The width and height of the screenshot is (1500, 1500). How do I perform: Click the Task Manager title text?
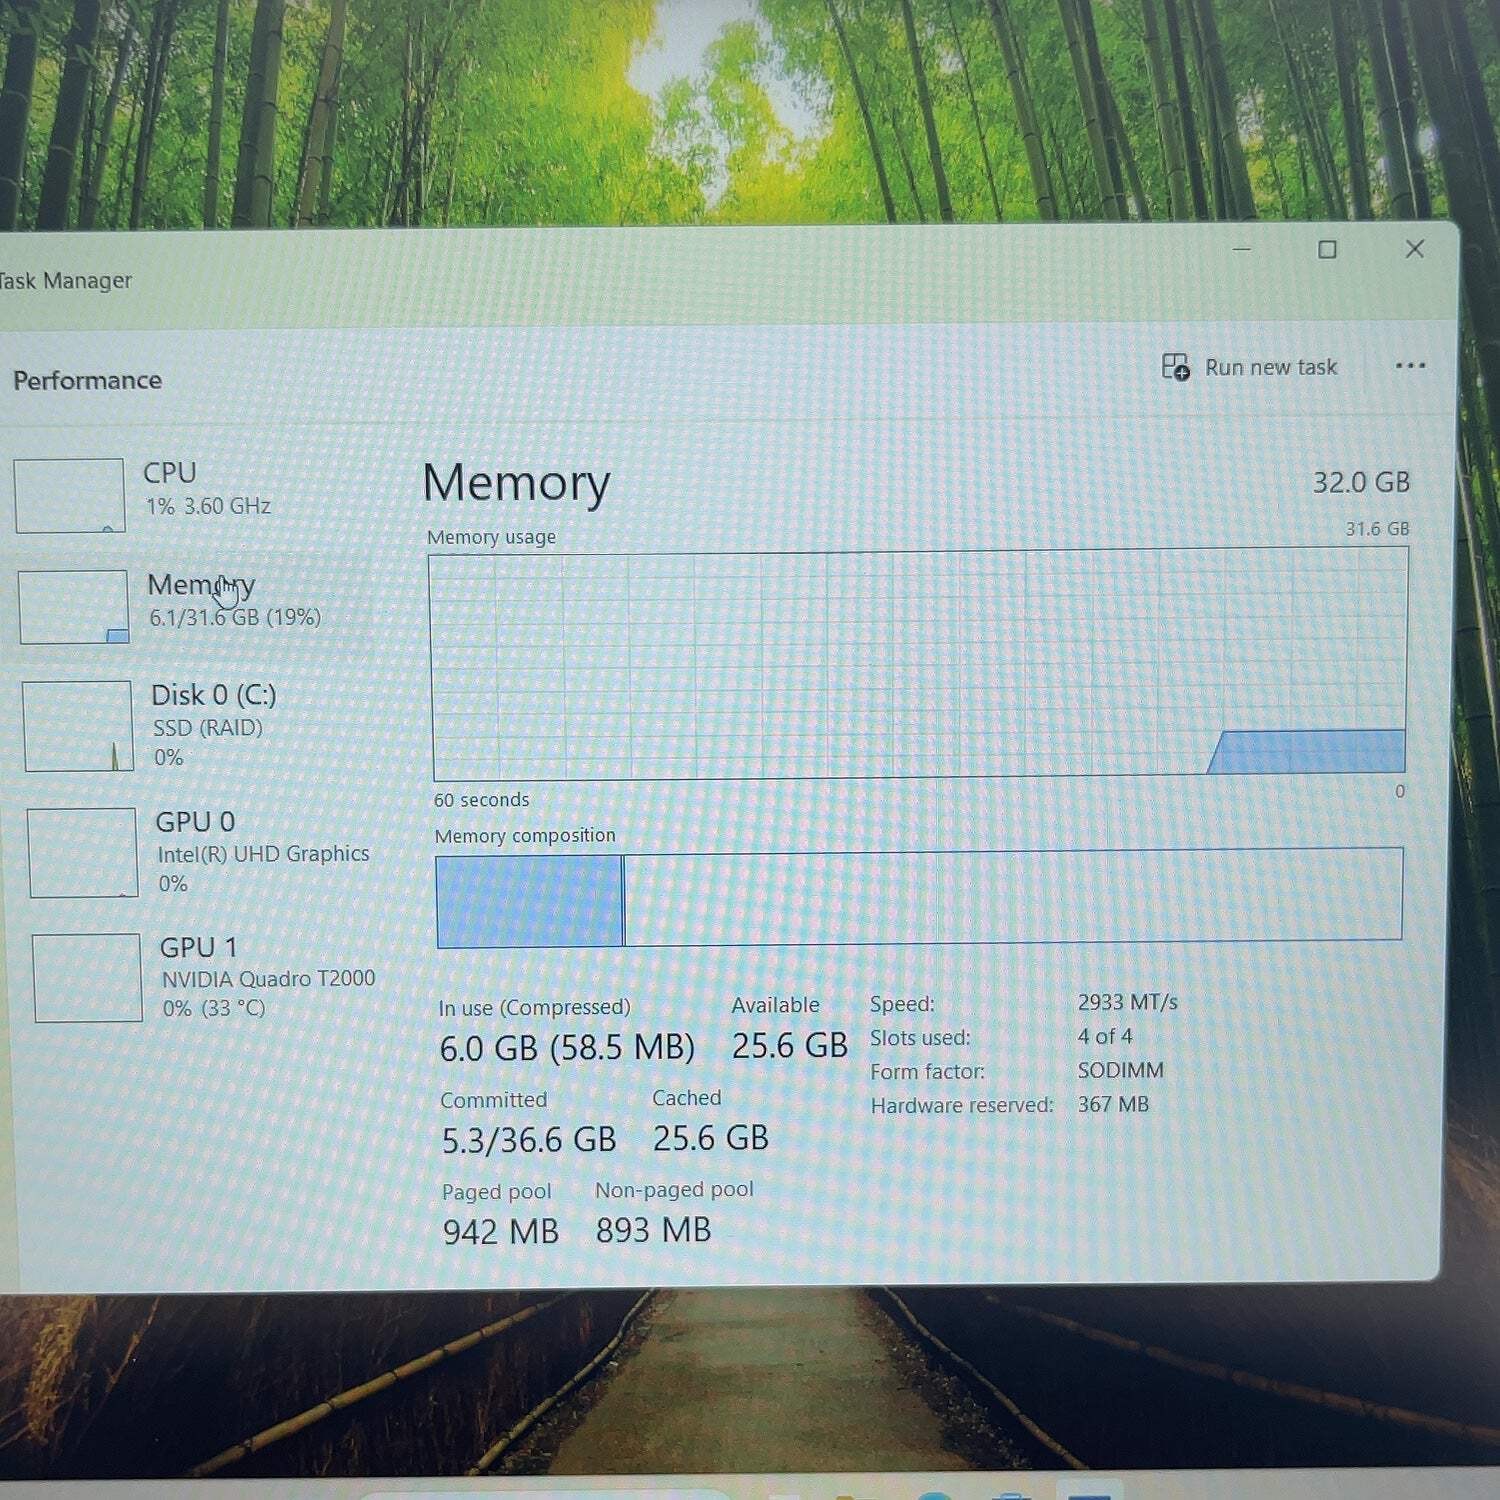click(x=65, y=281)
